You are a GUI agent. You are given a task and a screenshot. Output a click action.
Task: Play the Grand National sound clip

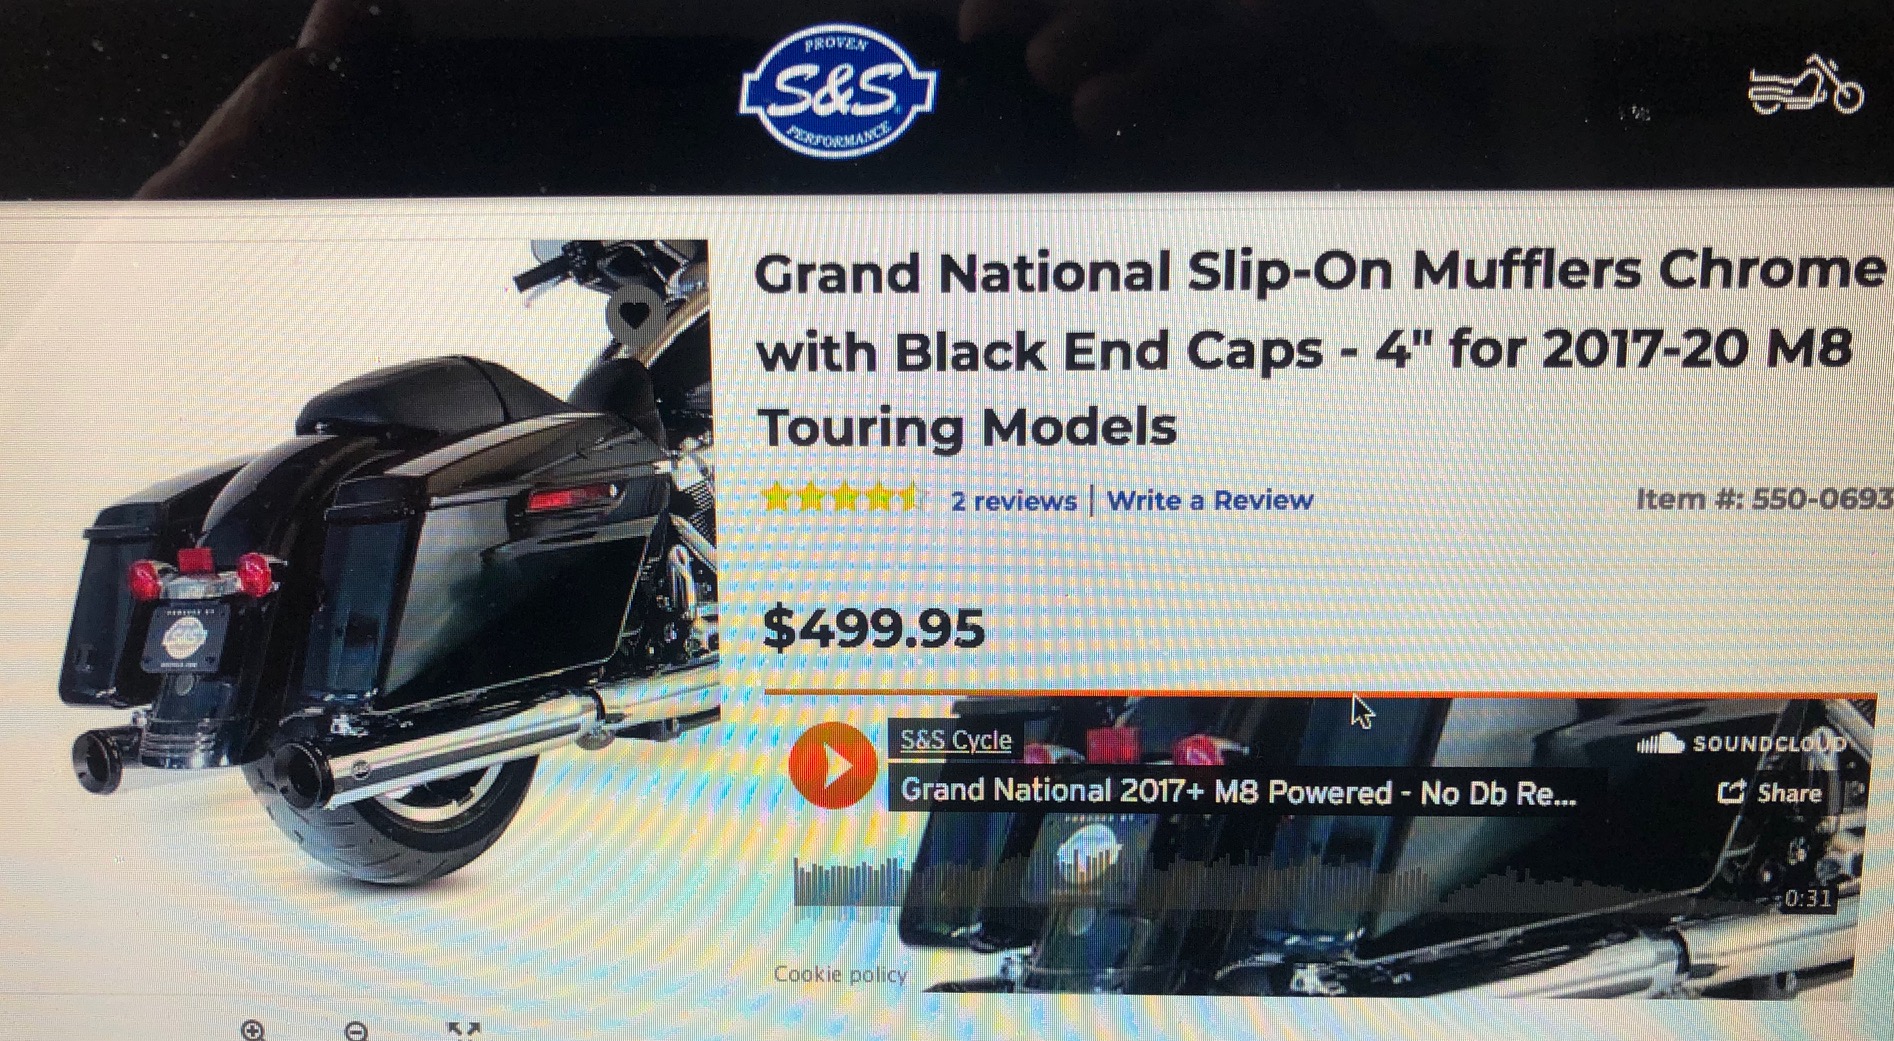pos(832,766)
